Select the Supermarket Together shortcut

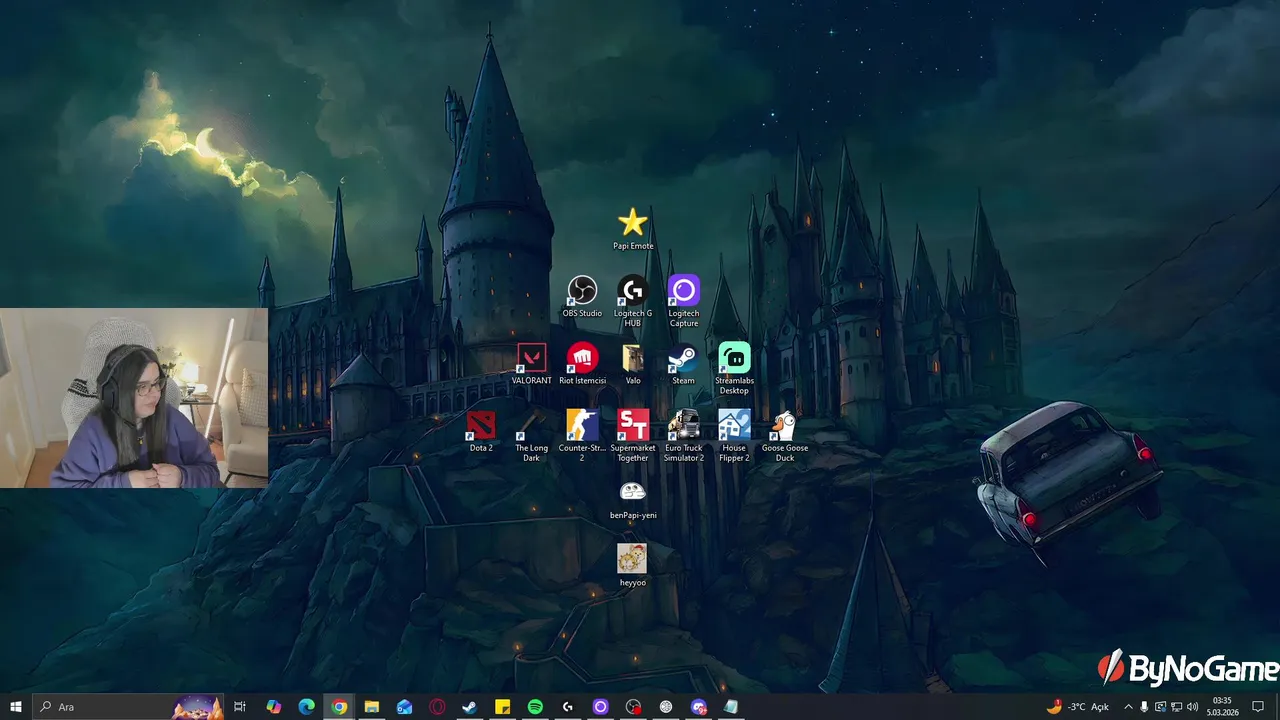click(x=633, y=436)
